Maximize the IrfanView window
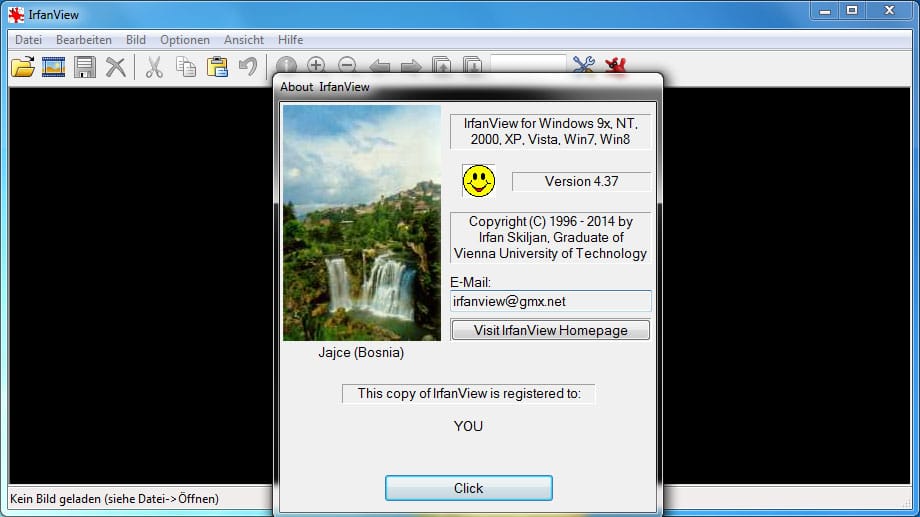This screenshot has height=517, width=920. tap(852, 11)
